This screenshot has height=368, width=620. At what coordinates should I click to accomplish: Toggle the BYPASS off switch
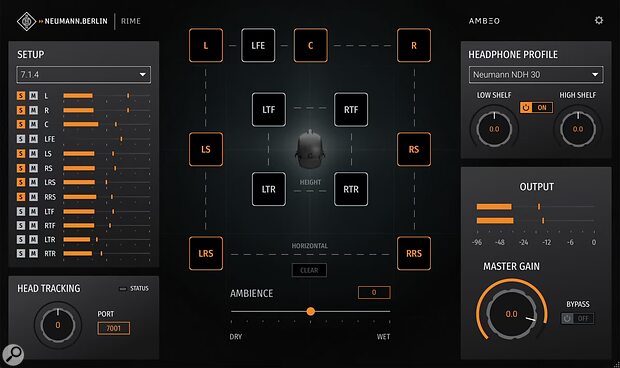[x=577, y=318]
